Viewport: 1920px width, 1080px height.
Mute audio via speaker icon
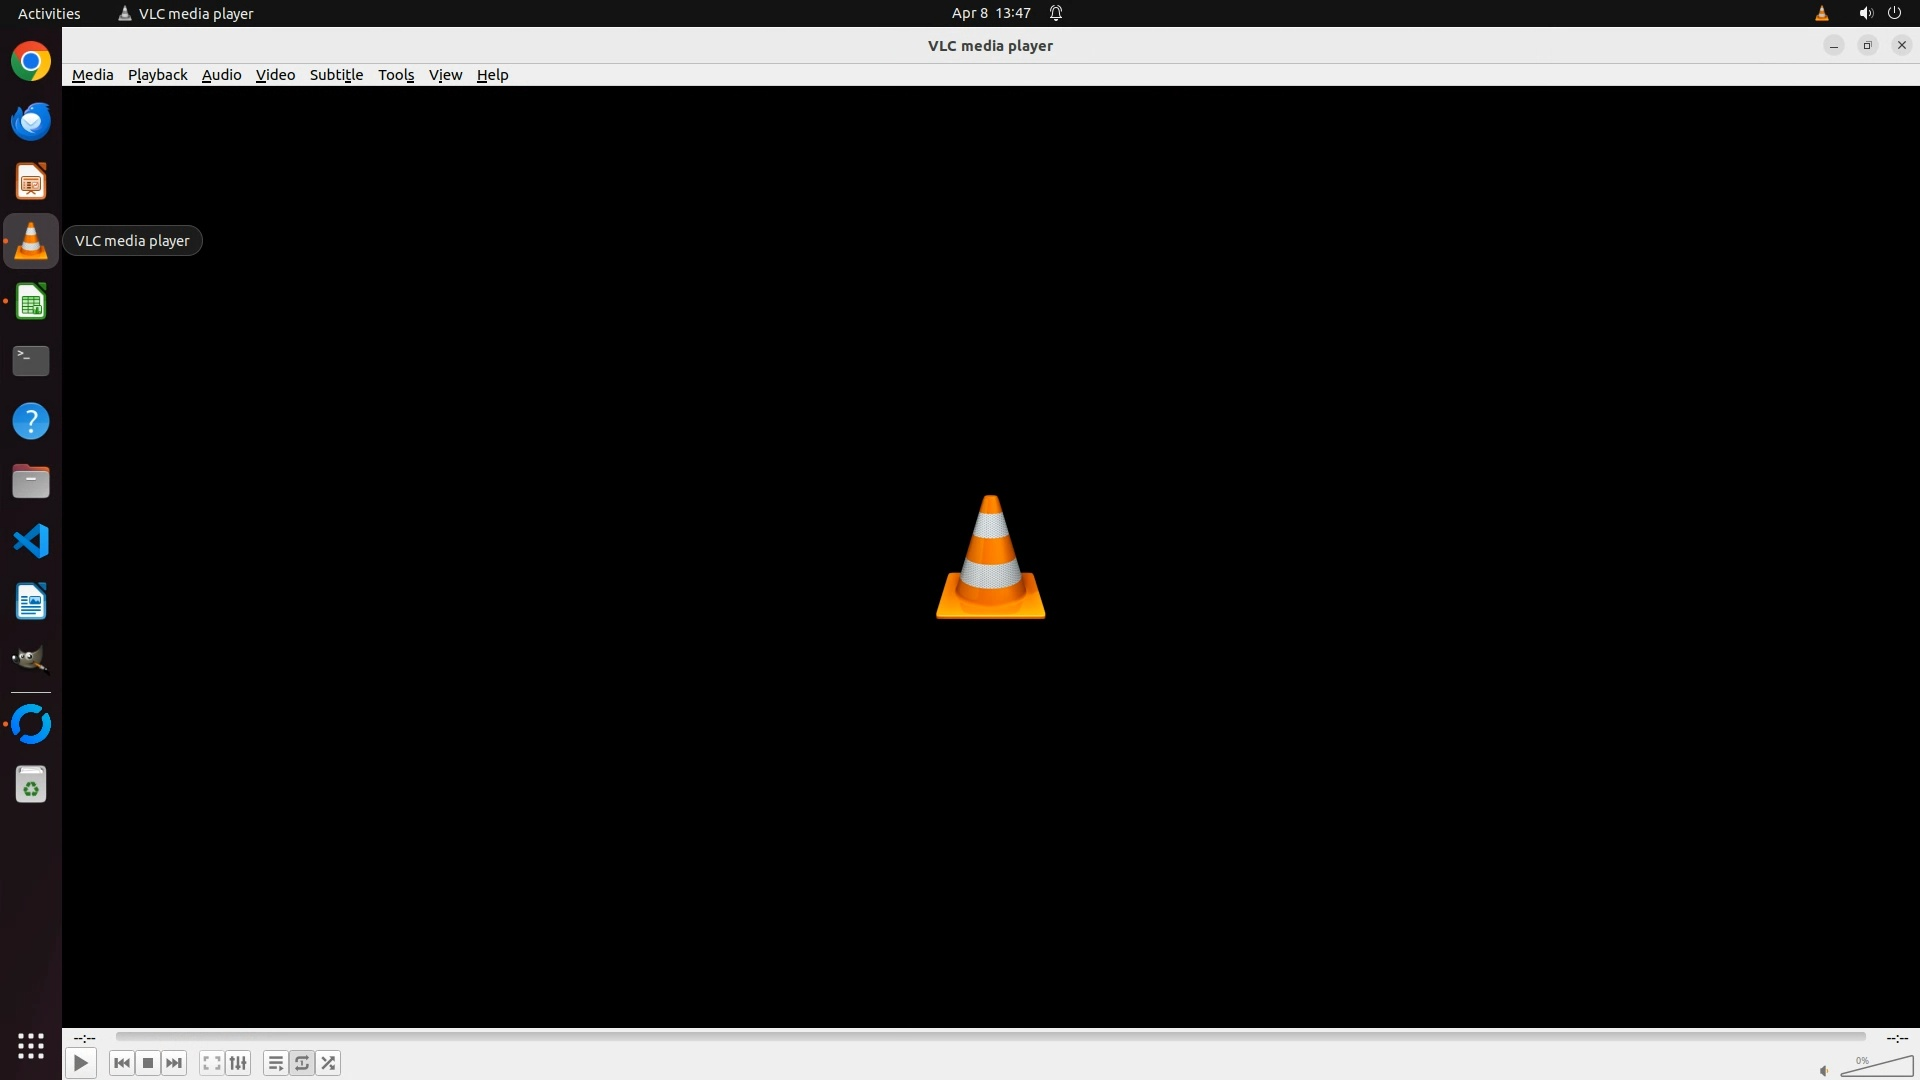1824,1070
